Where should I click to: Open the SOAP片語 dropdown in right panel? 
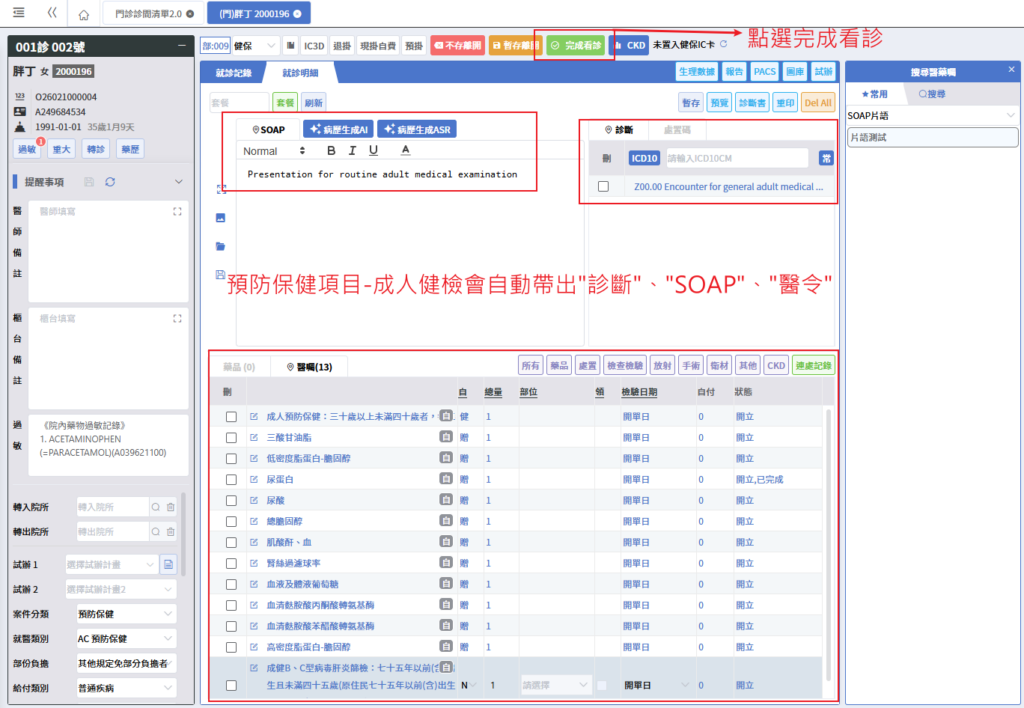[x=931, y=115]
